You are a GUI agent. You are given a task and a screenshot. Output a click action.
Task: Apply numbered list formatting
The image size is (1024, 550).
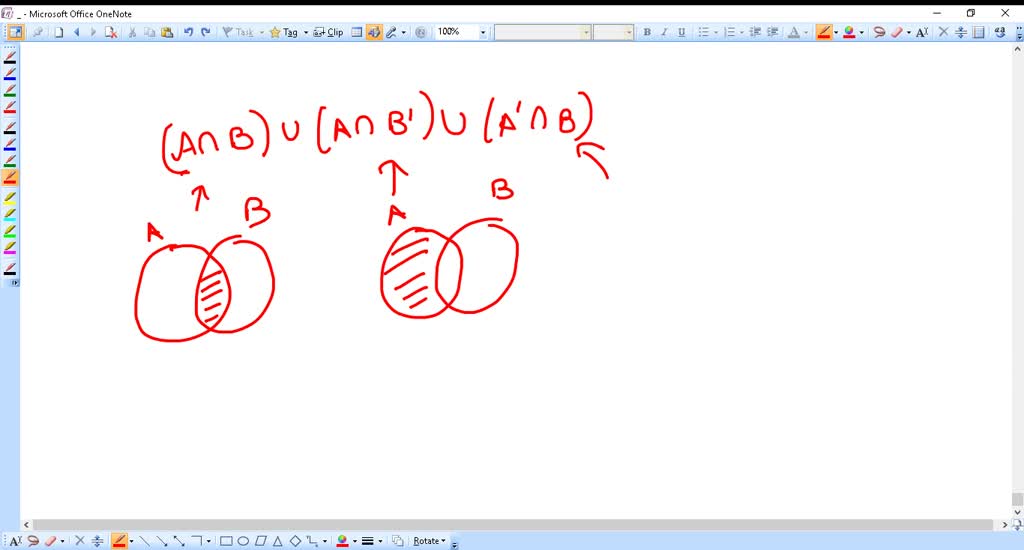click(x=730, y=32)
